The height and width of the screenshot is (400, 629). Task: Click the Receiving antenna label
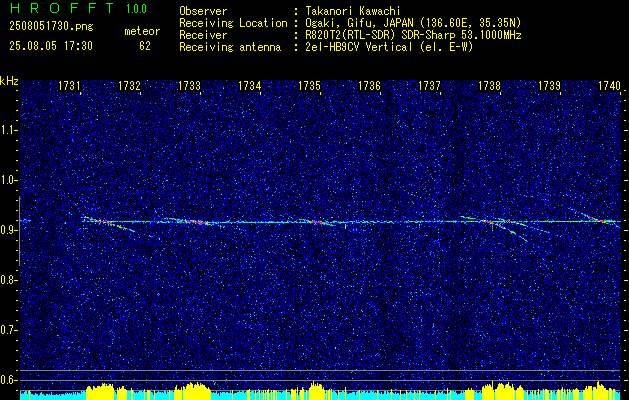pos(230,47)
